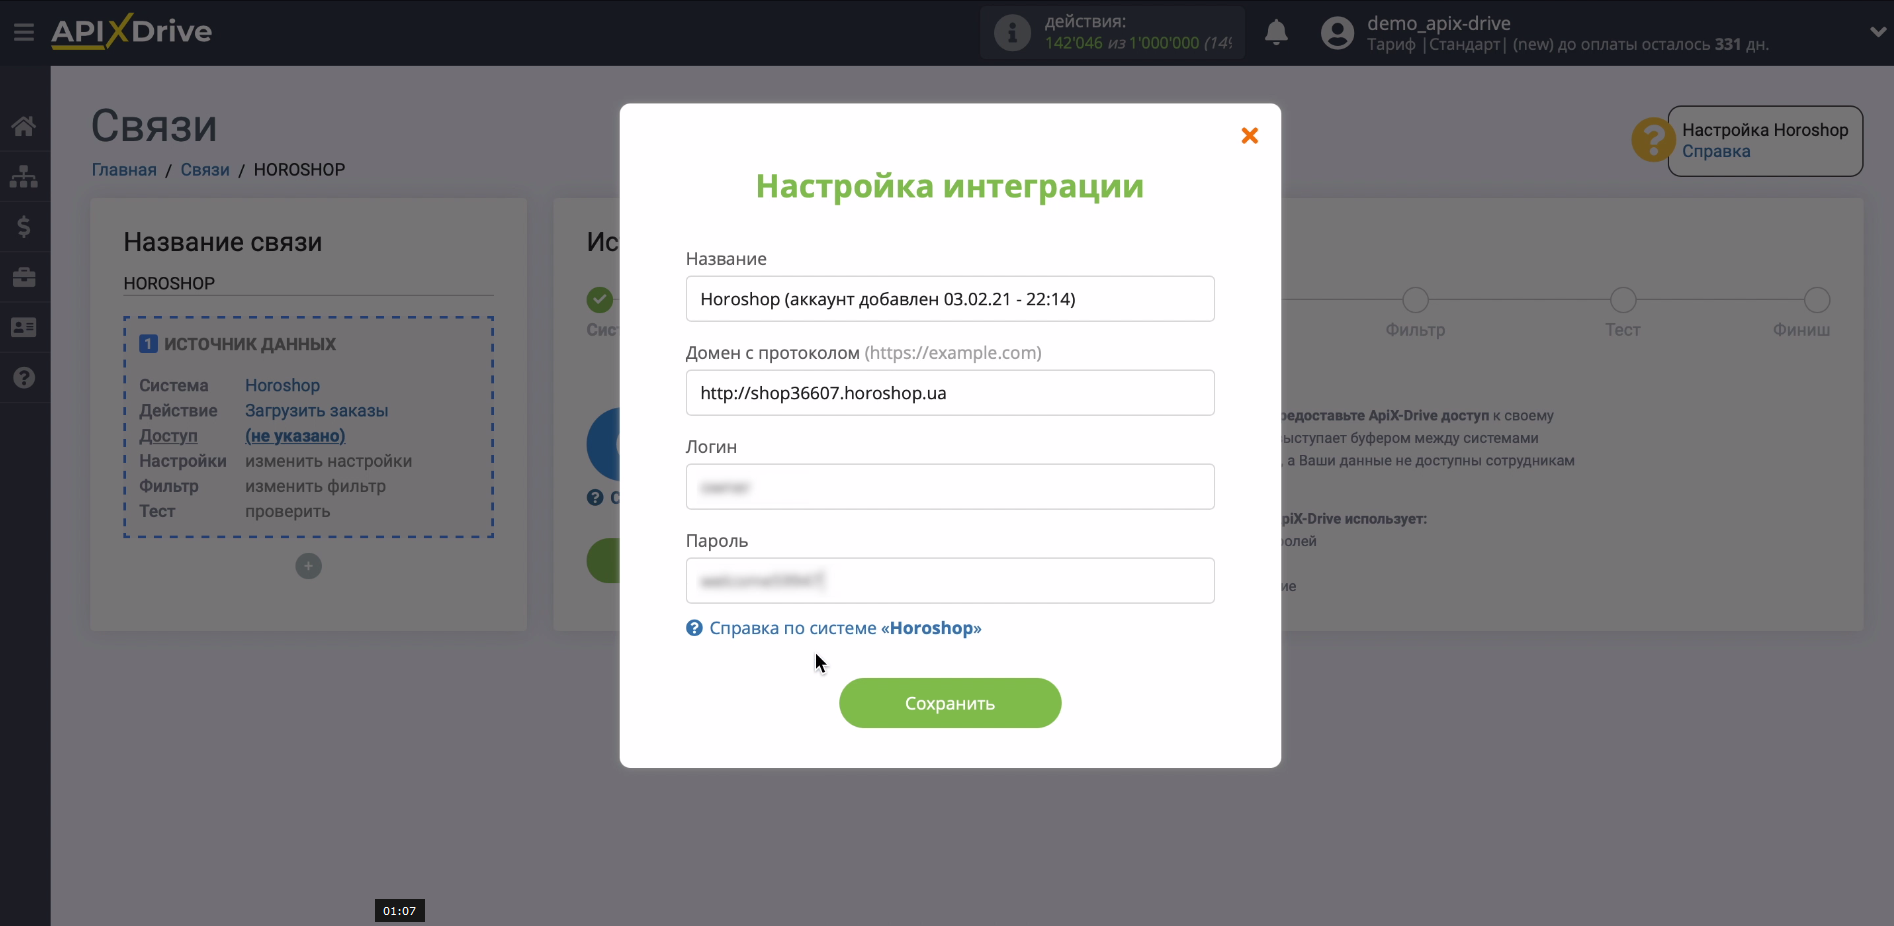The width and height of the screenshot is (1894, 926).
Task: Click the (не указано) access link
Action: [x=295, y=436]
